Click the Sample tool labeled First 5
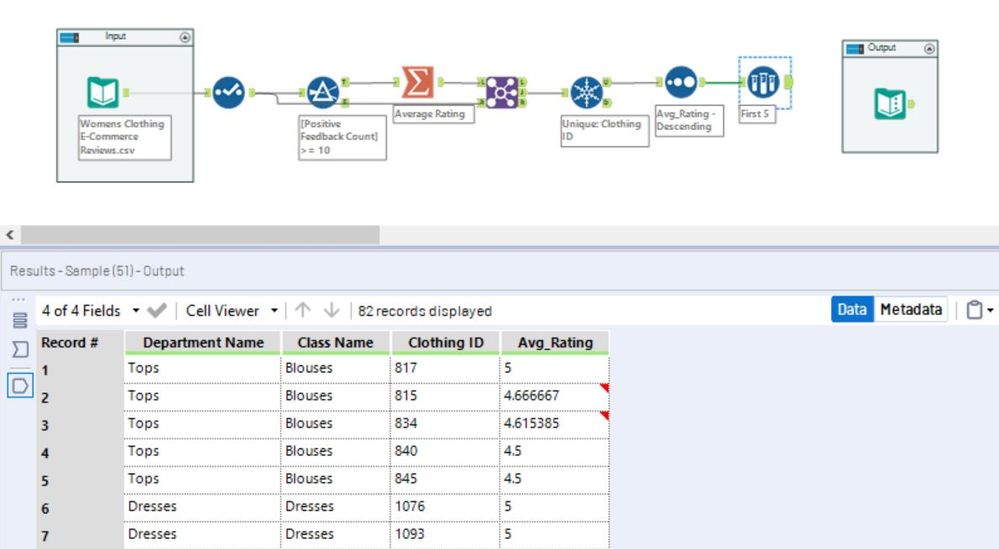Image resolution: width=999 pixels, height=549 pixels. coord(763,82)
